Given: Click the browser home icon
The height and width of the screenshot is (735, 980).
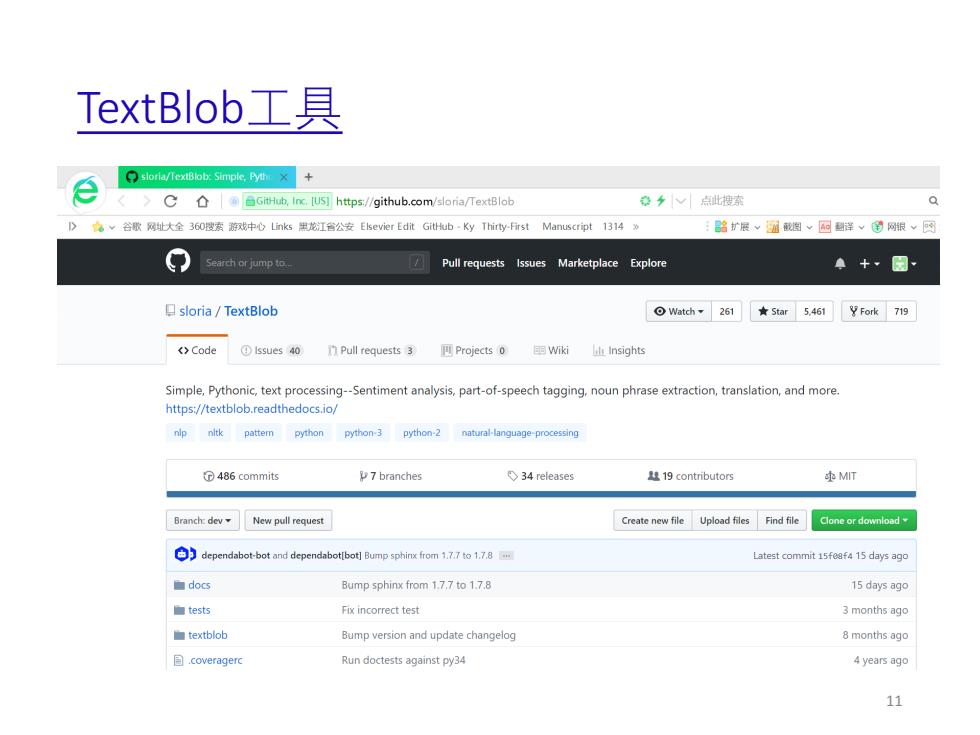Looking at the screenshot, I should [x=202, y=201].
